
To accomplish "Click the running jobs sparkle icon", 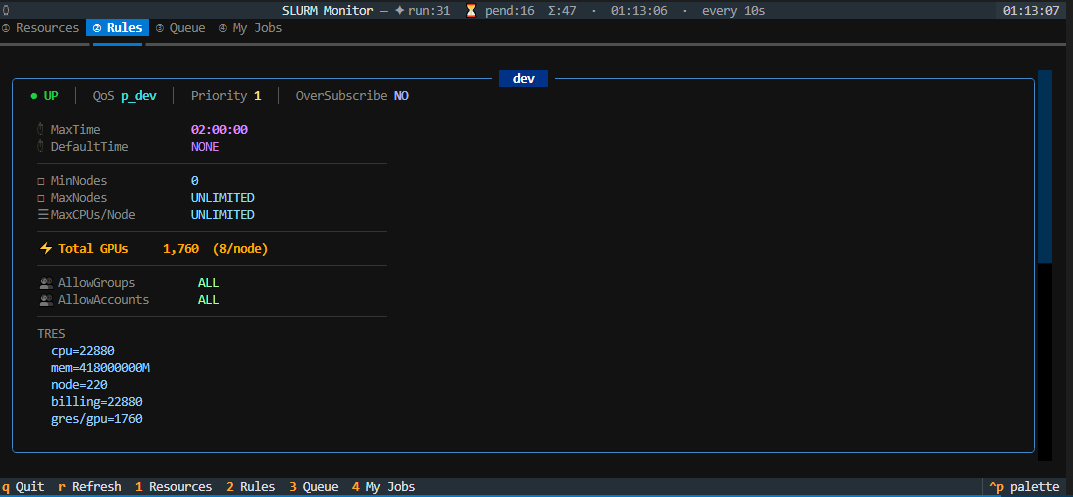I will (x=400, y=11).
